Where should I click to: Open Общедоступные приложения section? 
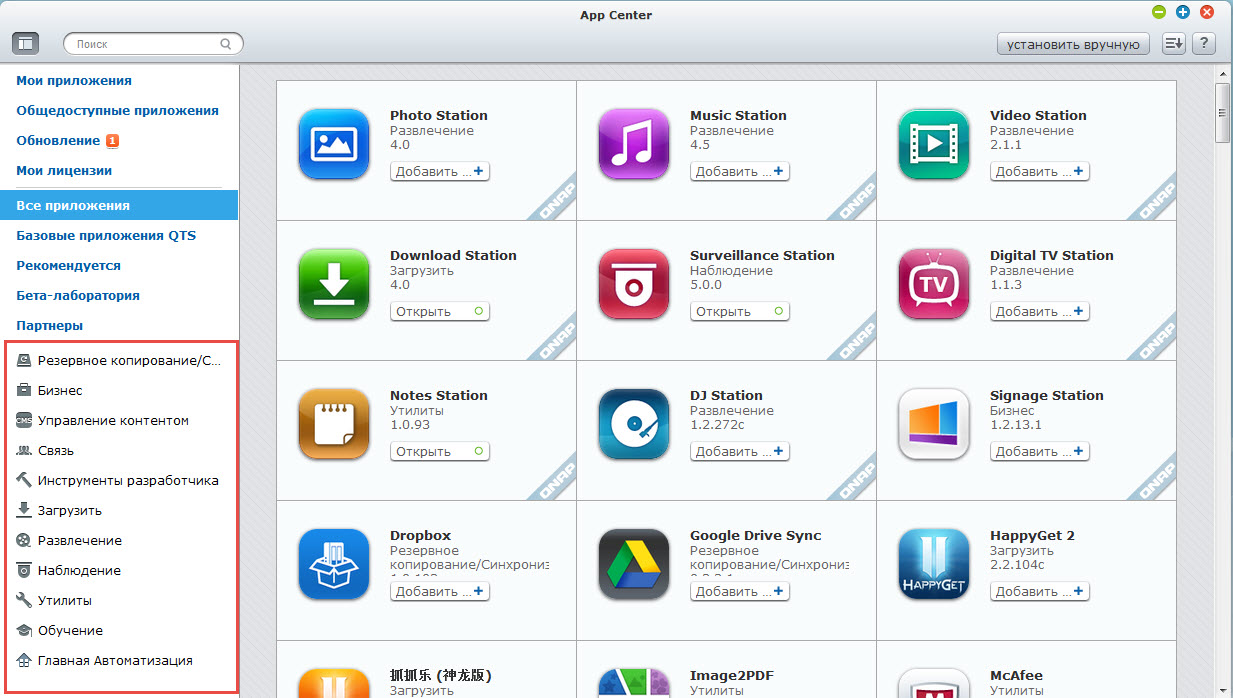tap(119, 111)
